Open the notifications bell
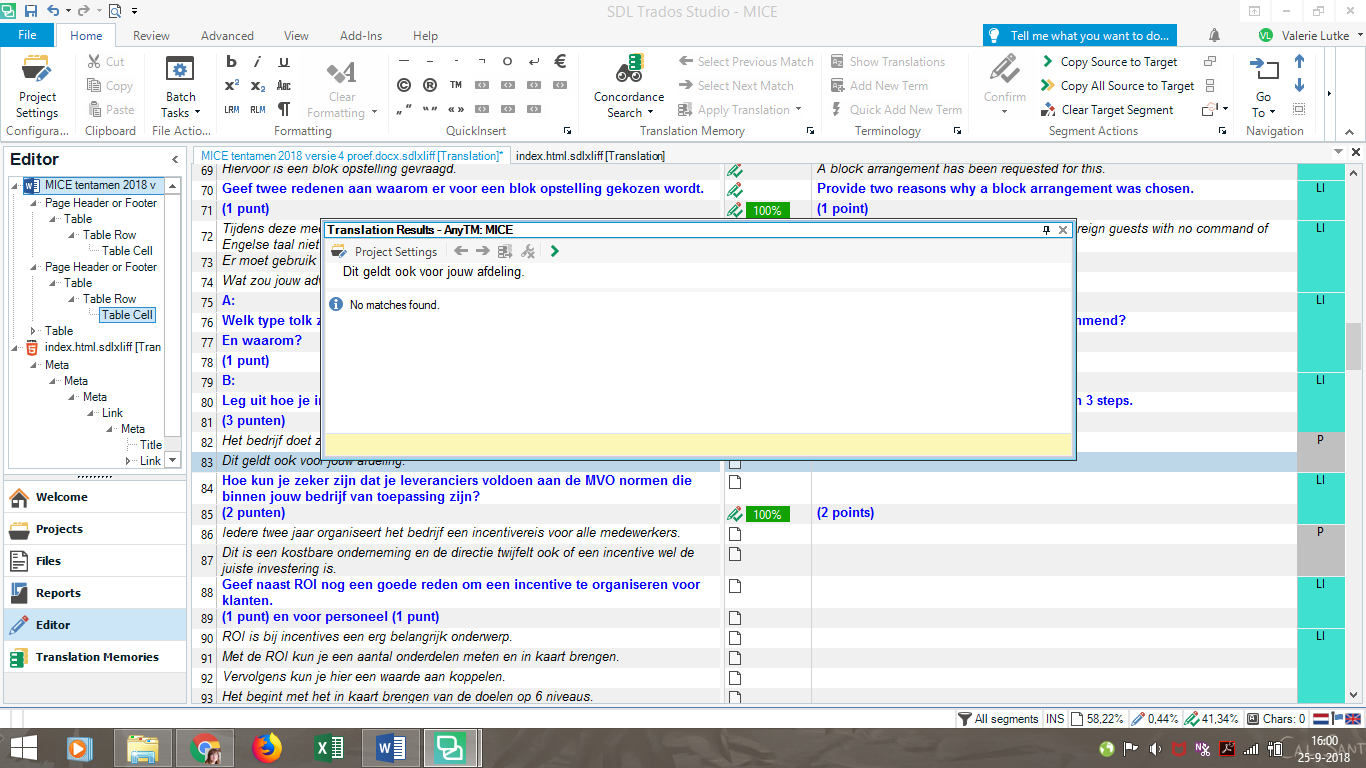Image resolution: width=1366 pixels, height=768 pixels. (x=1214, y=35)
